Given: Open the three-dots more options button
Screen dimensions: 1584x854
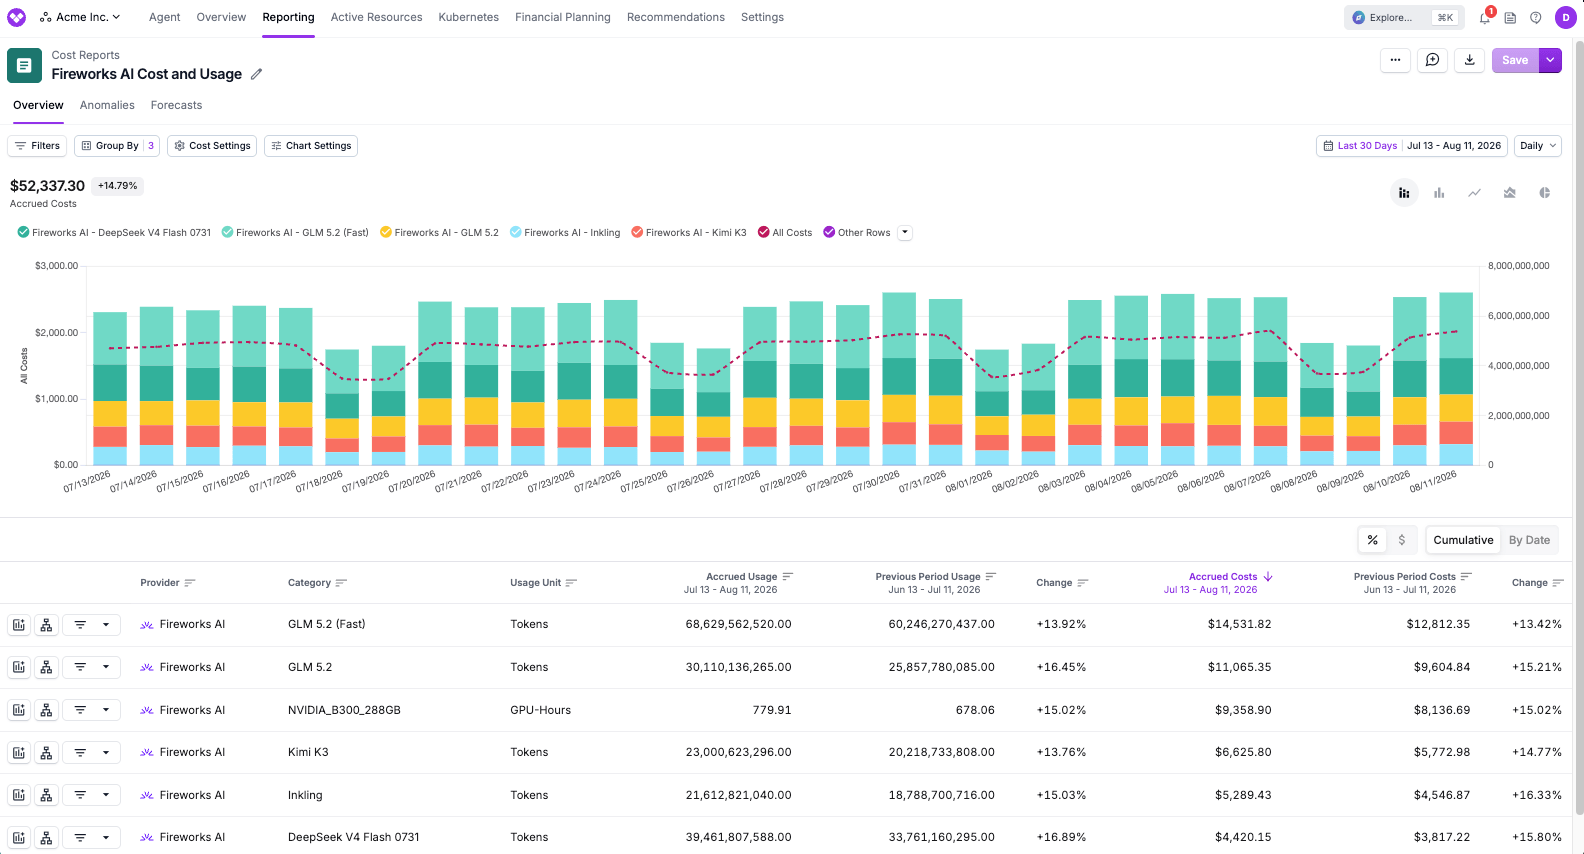Looking at the screenshot, I should (x=1395, y=60).
